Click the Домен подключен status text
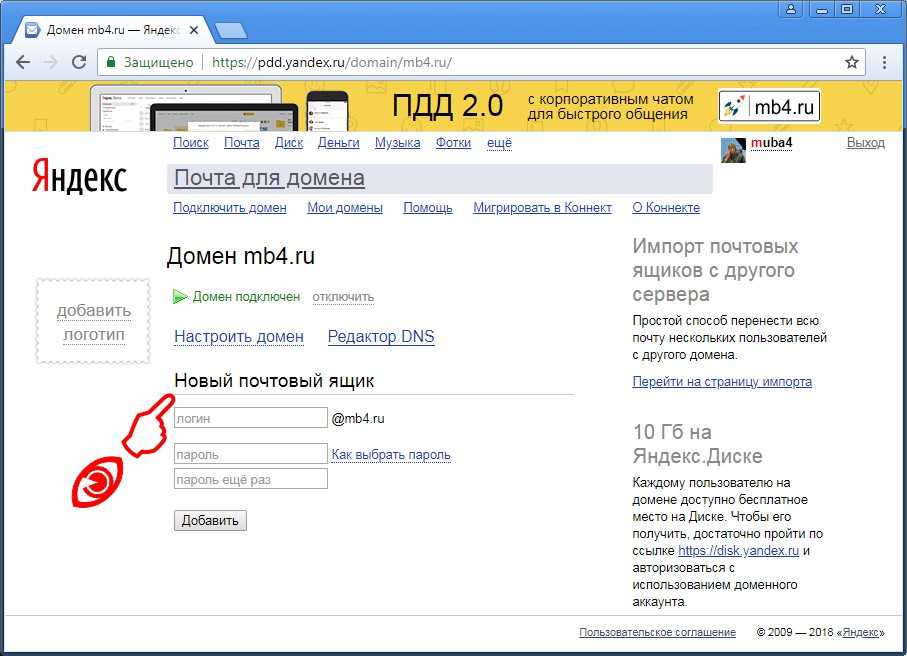Viewport: 907px width, 656px height. coord(246,297)
